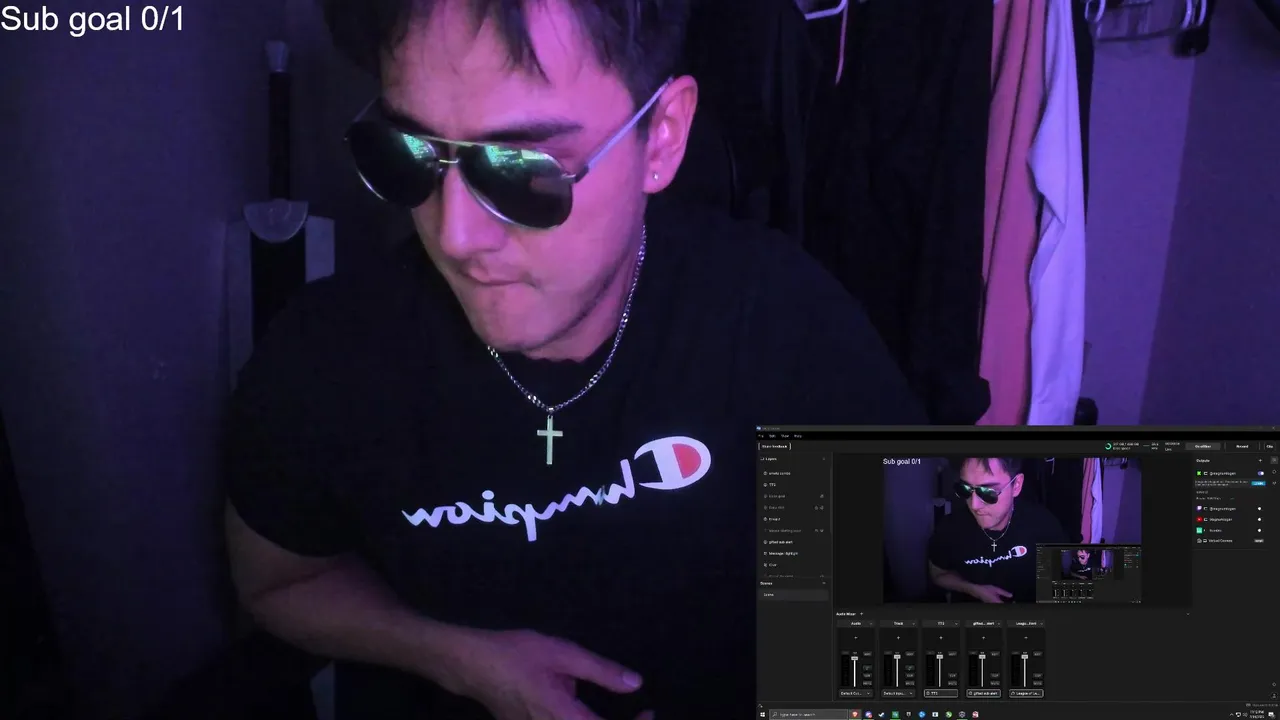
Task: Click the TTS channel volume fader
Action: [x=940, y=656]
